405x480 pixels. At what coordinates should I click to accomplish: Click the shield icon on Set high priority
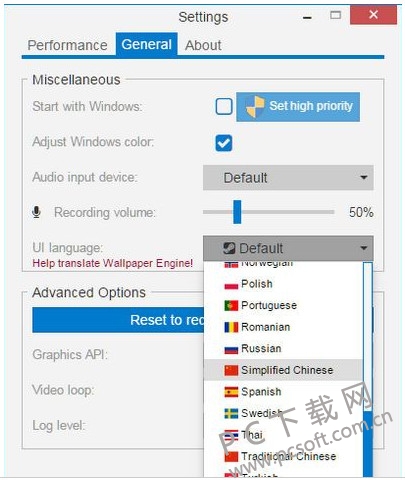255,107
